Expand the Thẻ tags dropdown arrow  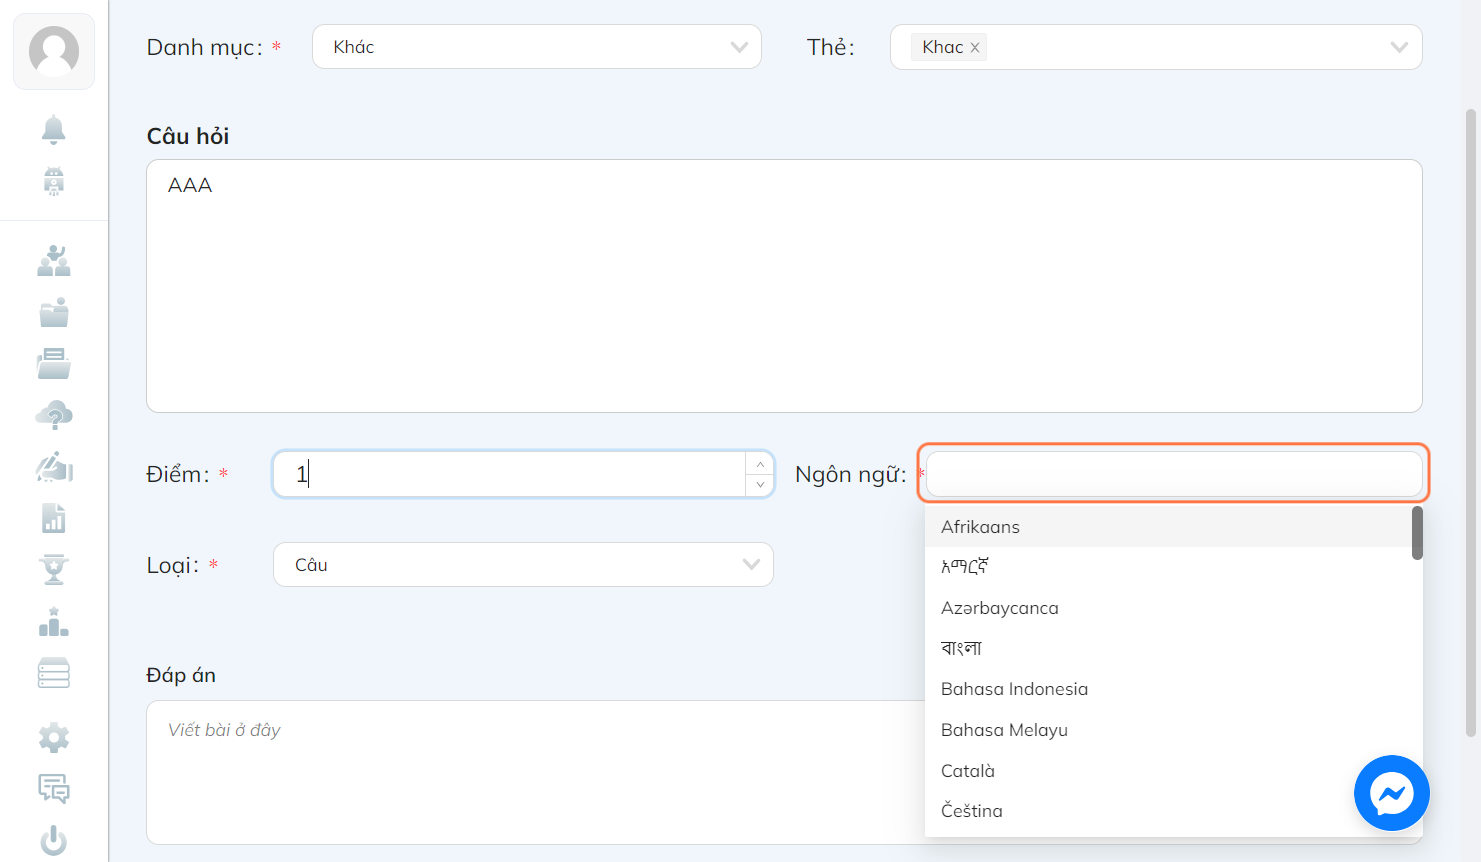point(1399,47)
